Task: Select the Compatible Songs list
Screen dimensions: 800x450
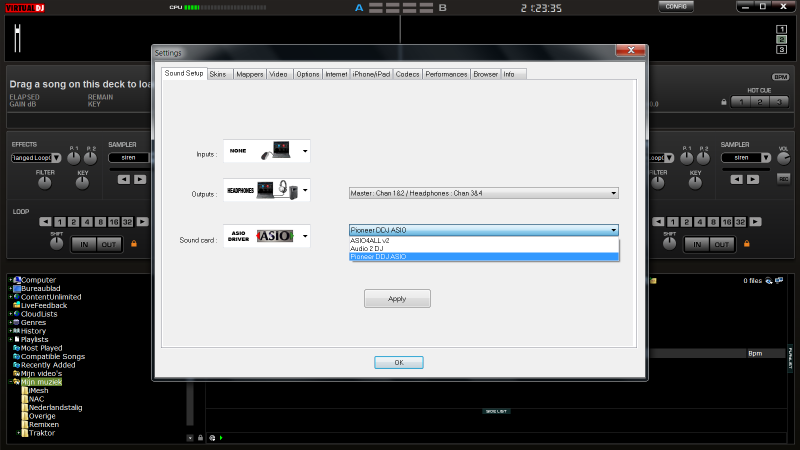Action: [53, 357]
